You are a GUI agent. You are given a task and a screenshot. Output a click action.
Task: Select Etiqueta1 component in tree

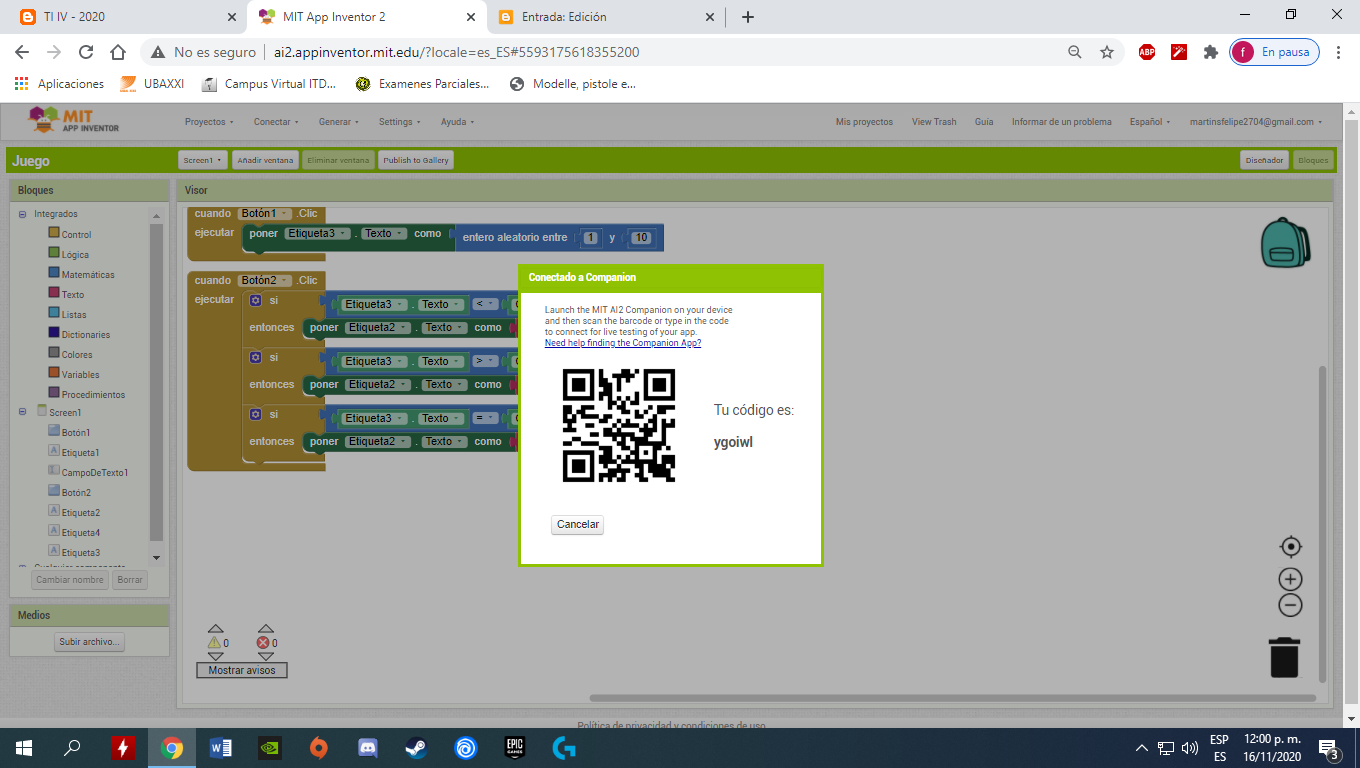click(80, 452)
